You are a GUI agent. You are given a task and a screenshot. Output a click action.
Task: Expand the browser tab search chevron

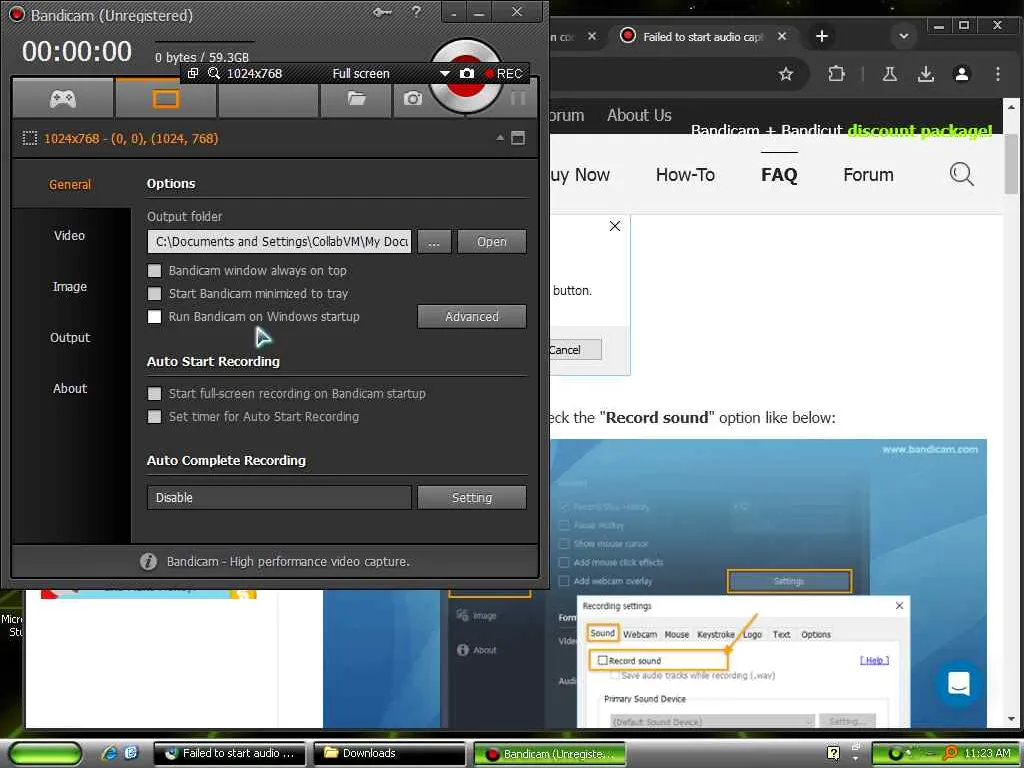click(x=904, y=36)
